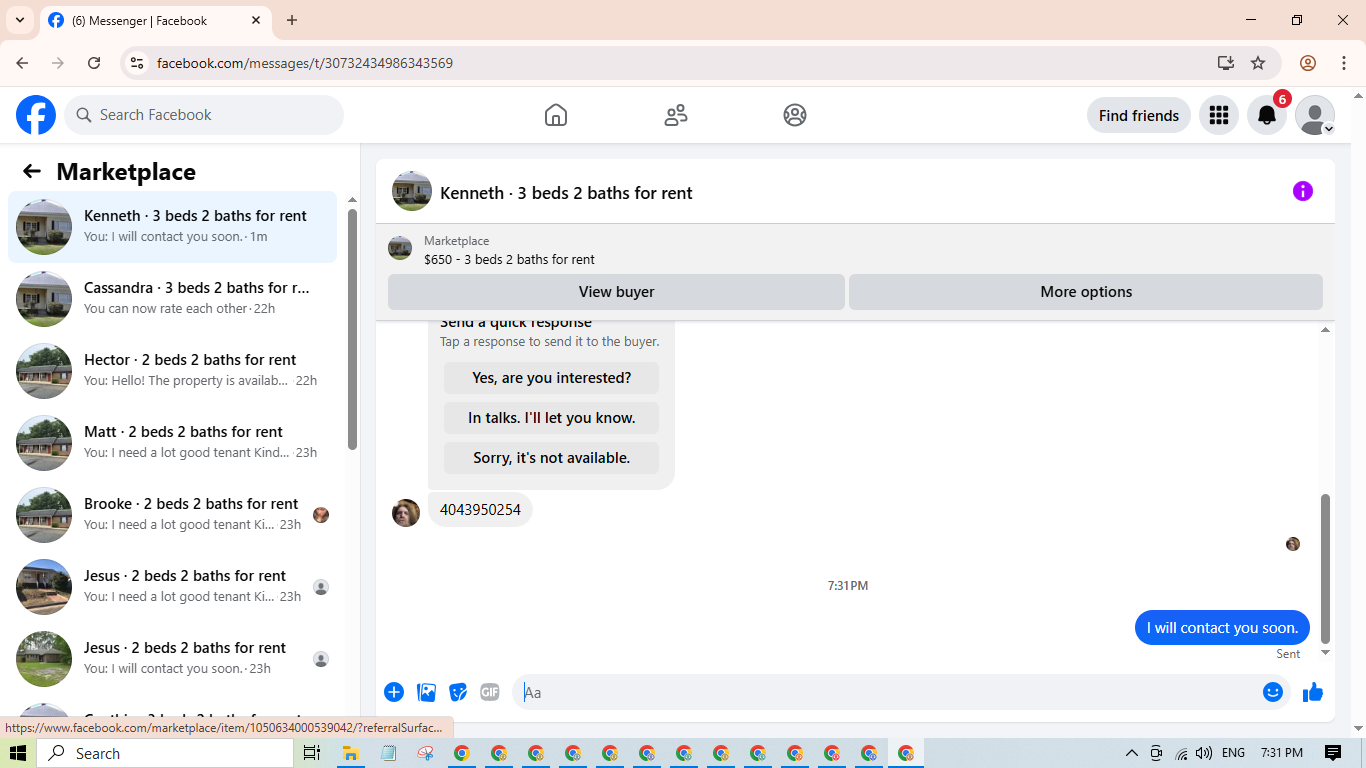Go back in browser history
The image size is (1366, 768).
pos(22,63)
